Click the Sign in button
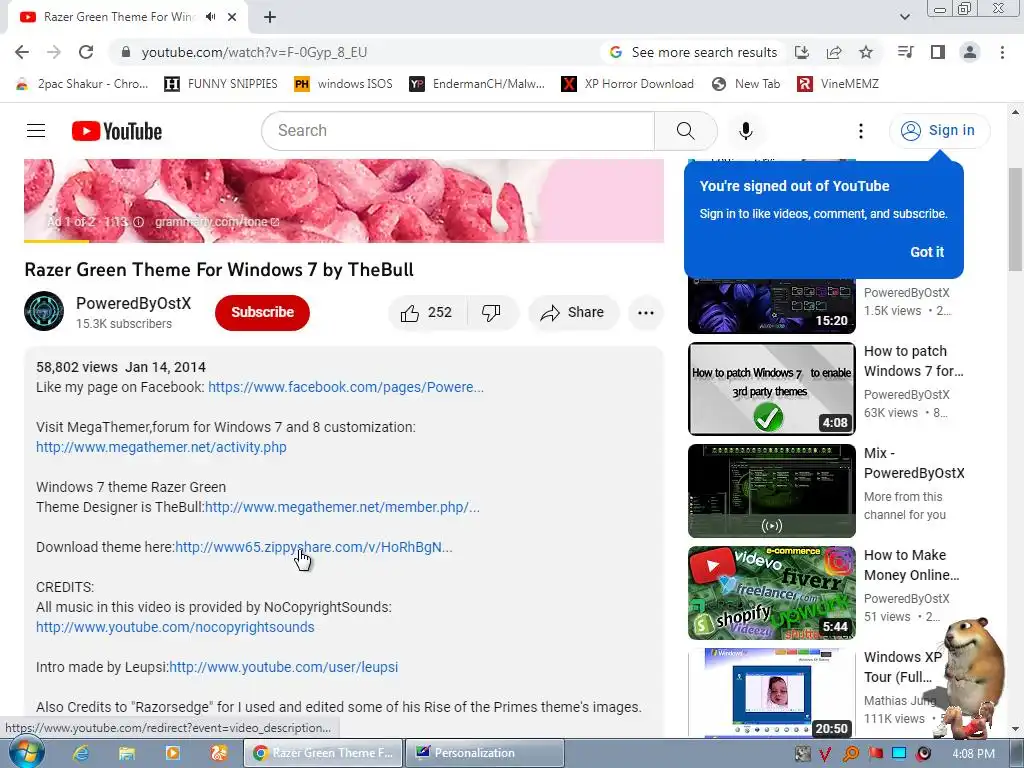This screenshot has width=1024, height=768. pyautogui.click(x=939, y=131)
